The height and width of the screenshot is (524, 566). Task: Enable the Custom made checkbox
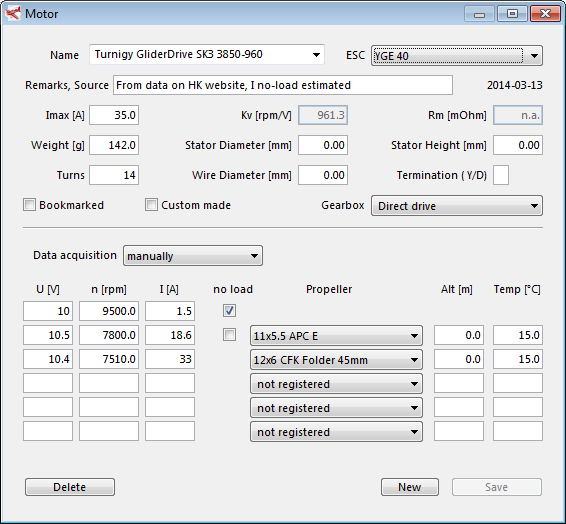coord(151,205)
